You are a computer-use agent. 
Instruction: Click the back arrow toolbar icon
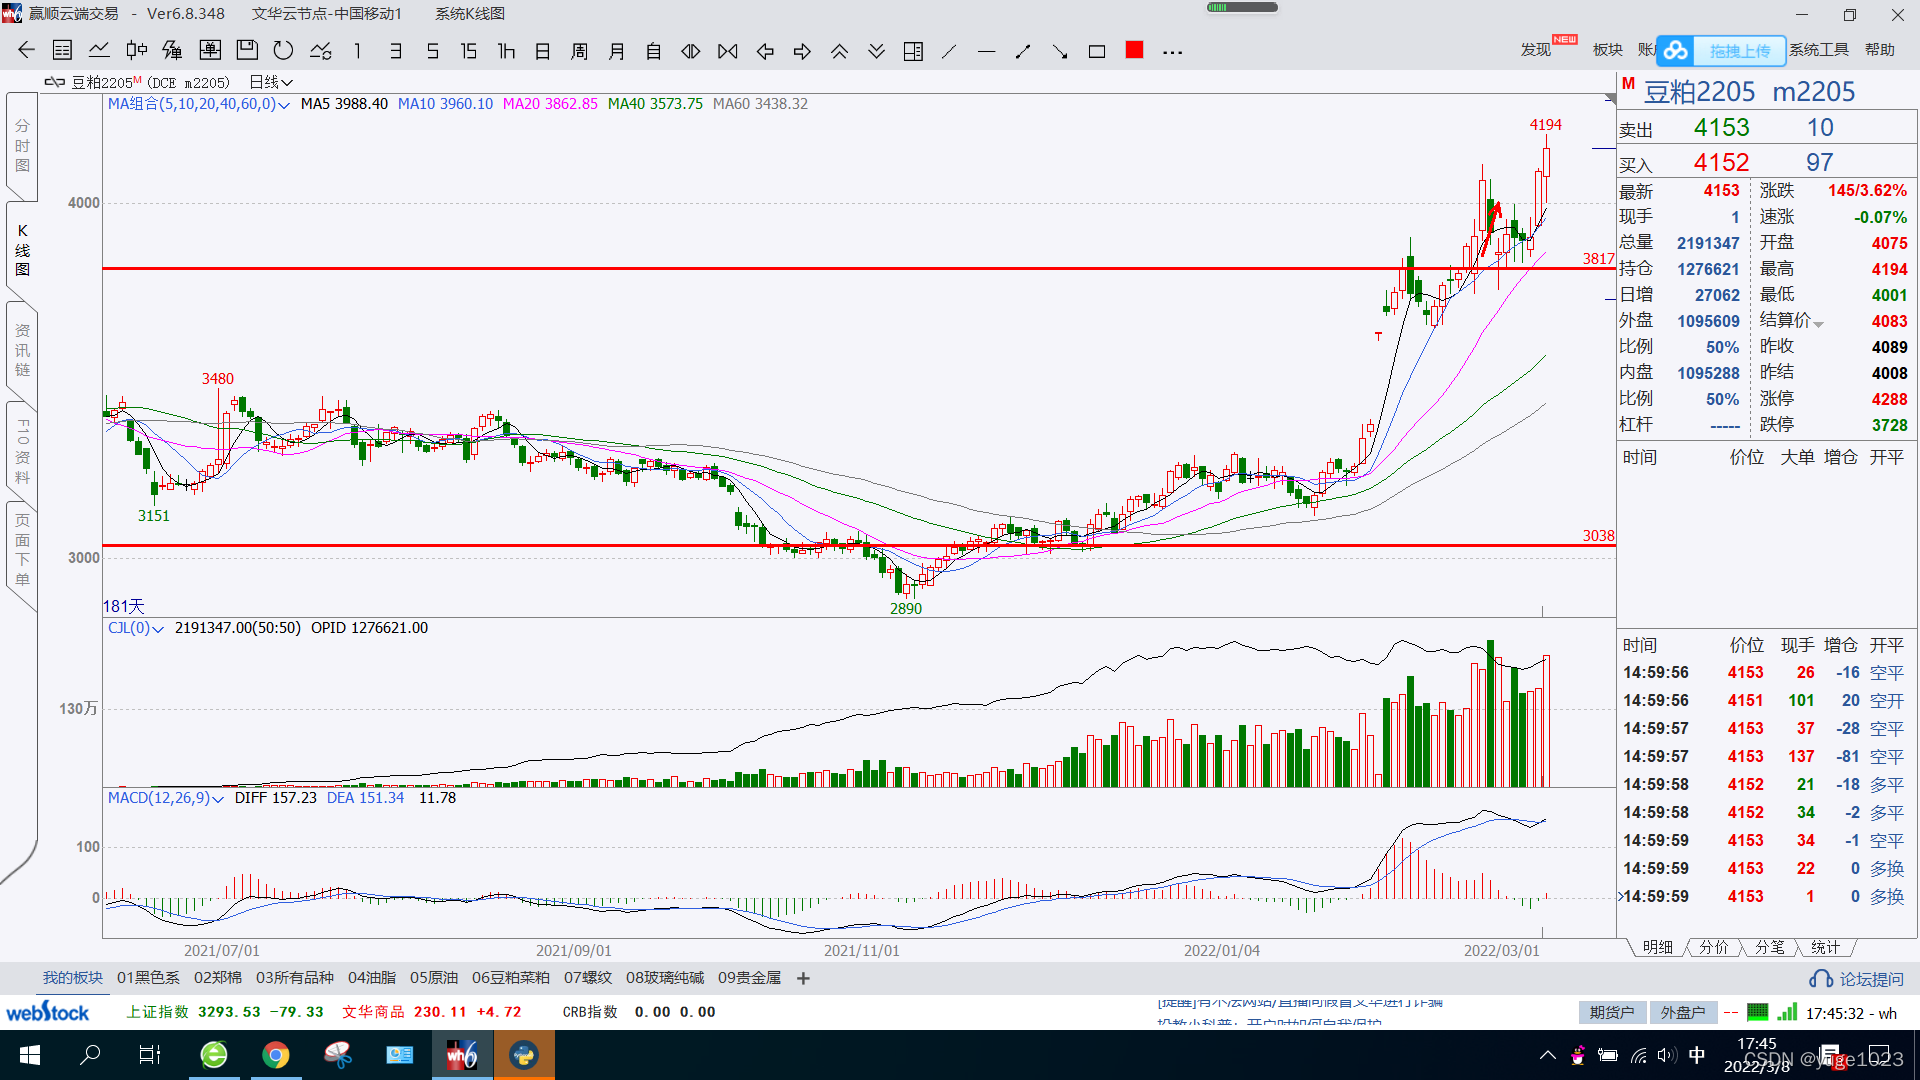(x=26, y=51)
